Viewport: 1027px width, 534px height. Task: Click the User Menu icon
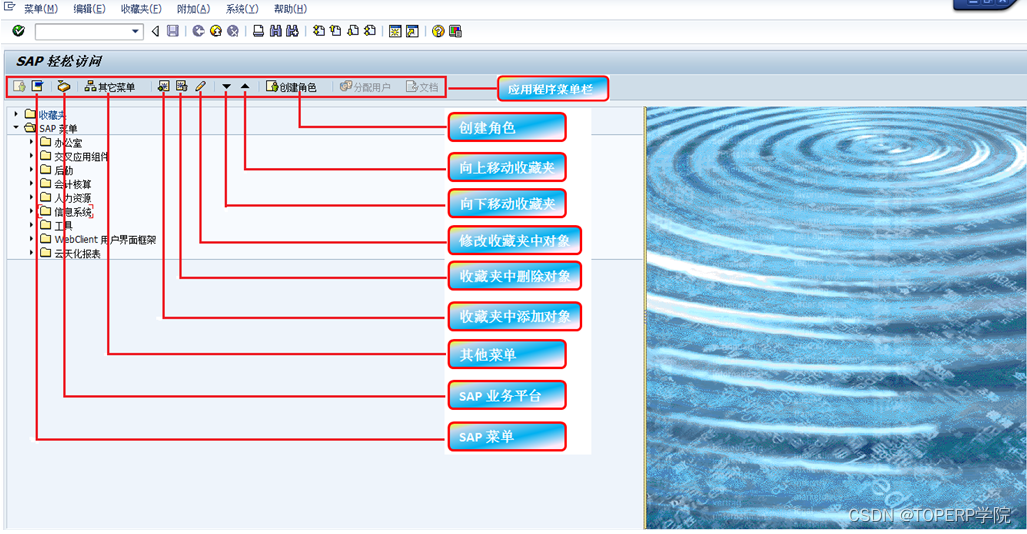pyautogui.click(x=20, y=86)
